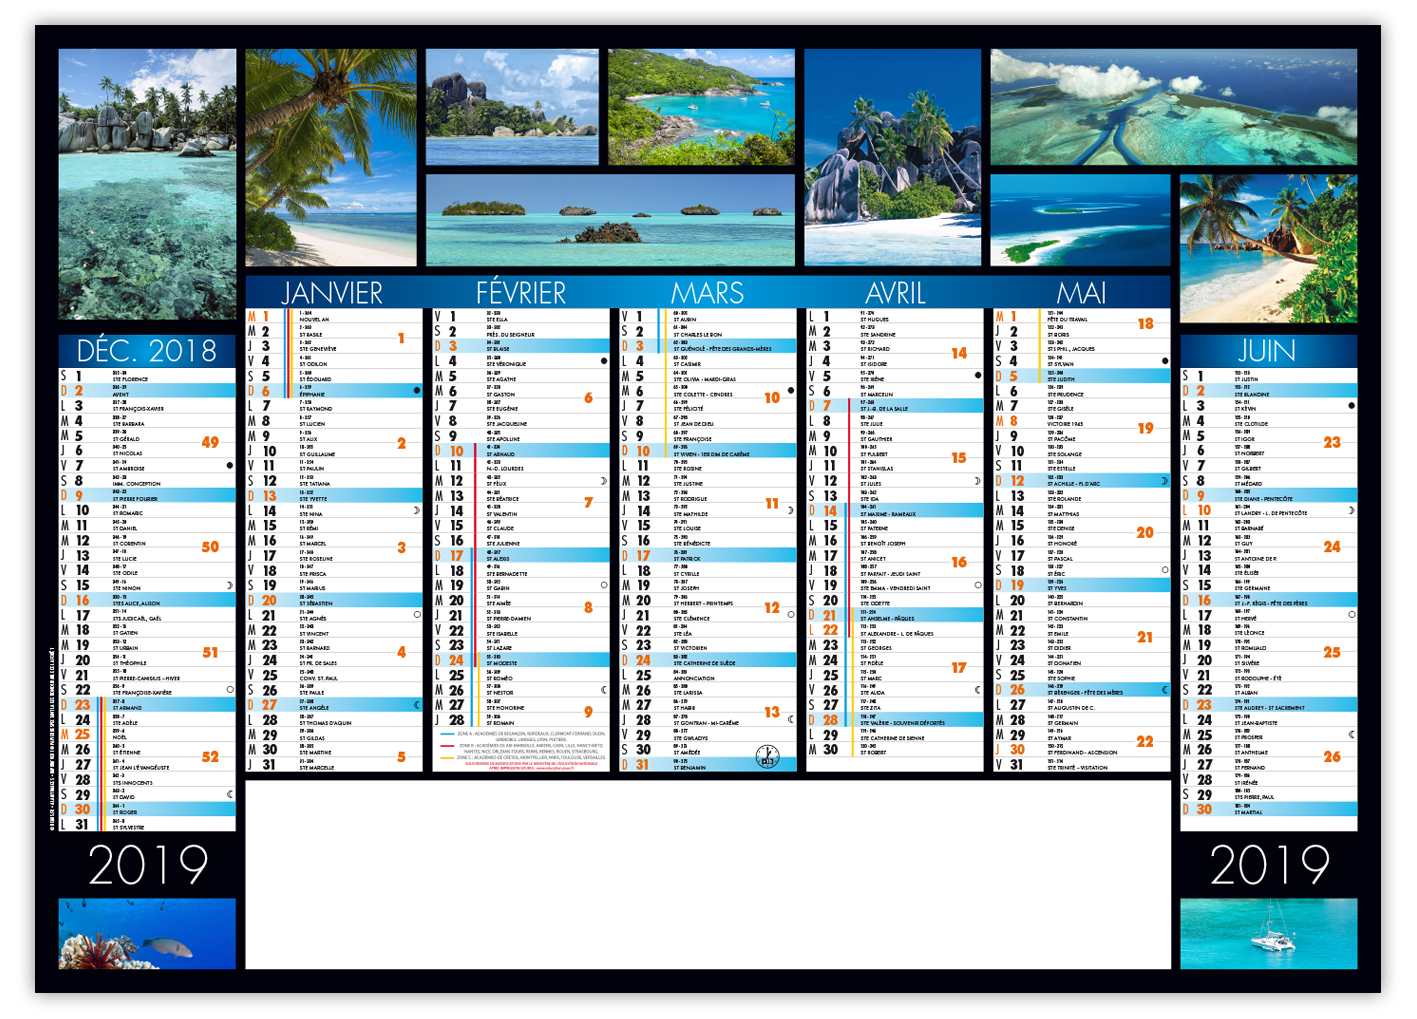Click the first quarter moon on April 12
Viewport: 1417px width, 1019px height.
(978, 481)
